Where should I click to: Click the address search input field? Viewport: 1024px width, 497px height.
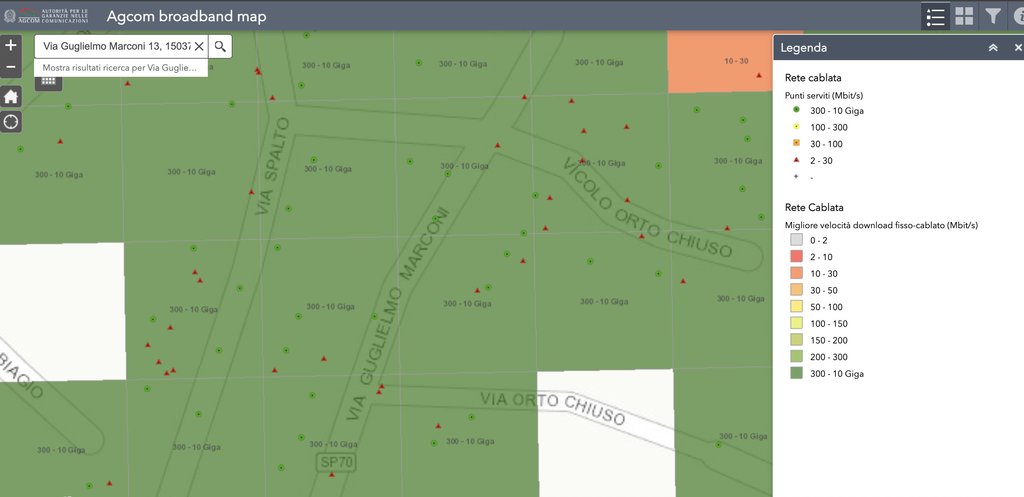[x=115, y=46]
